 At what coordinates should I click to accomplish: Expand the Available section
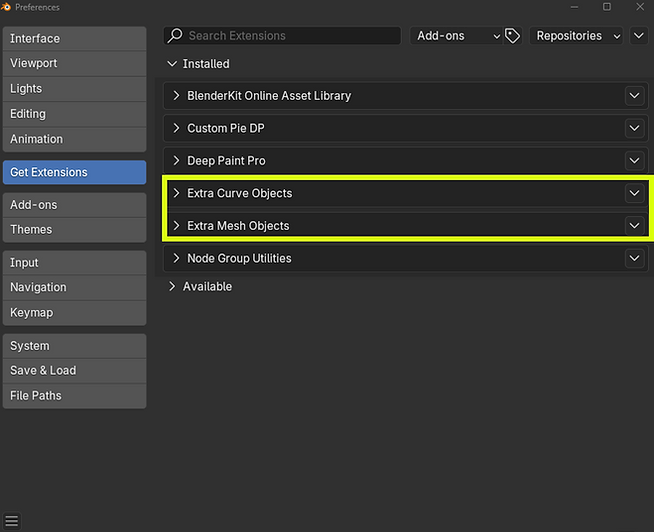pyautogui.click(x=173, y=287)
